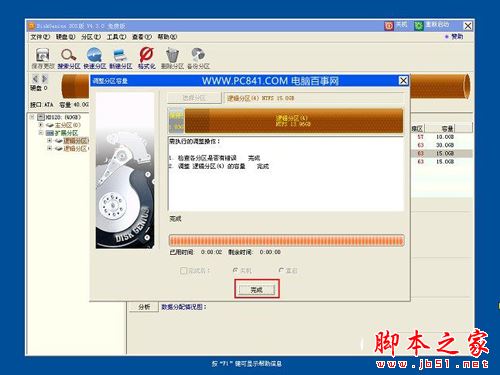Click the 删除分区 trash can icon

tap(172, 55)
